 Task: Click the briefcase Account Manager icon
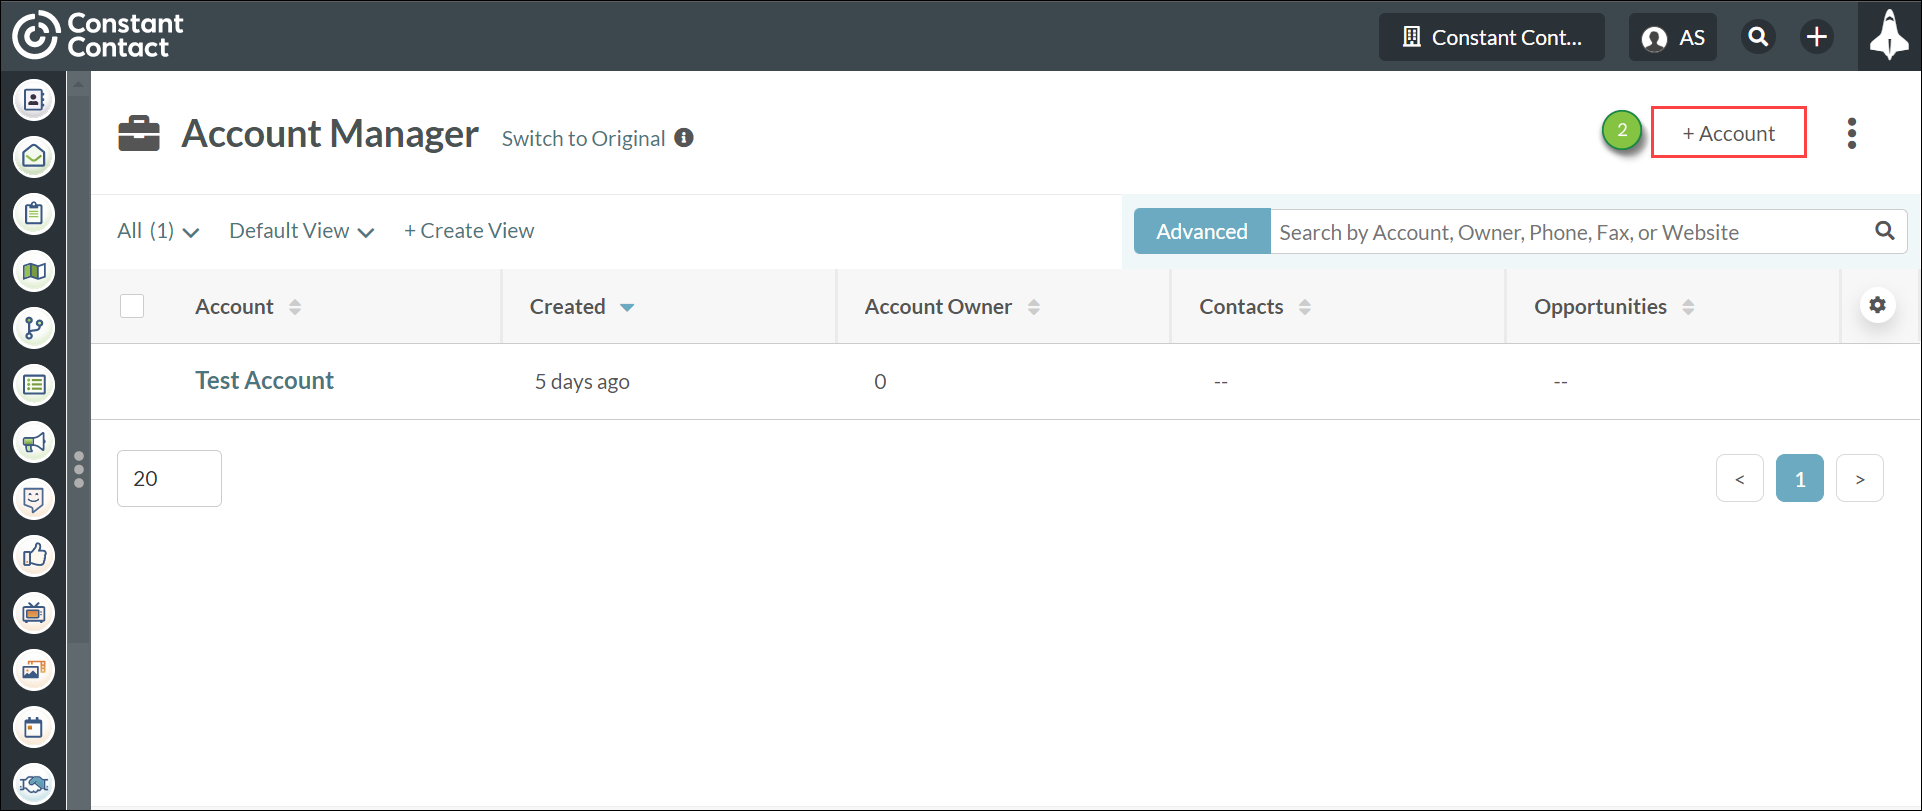coord(139,134)
